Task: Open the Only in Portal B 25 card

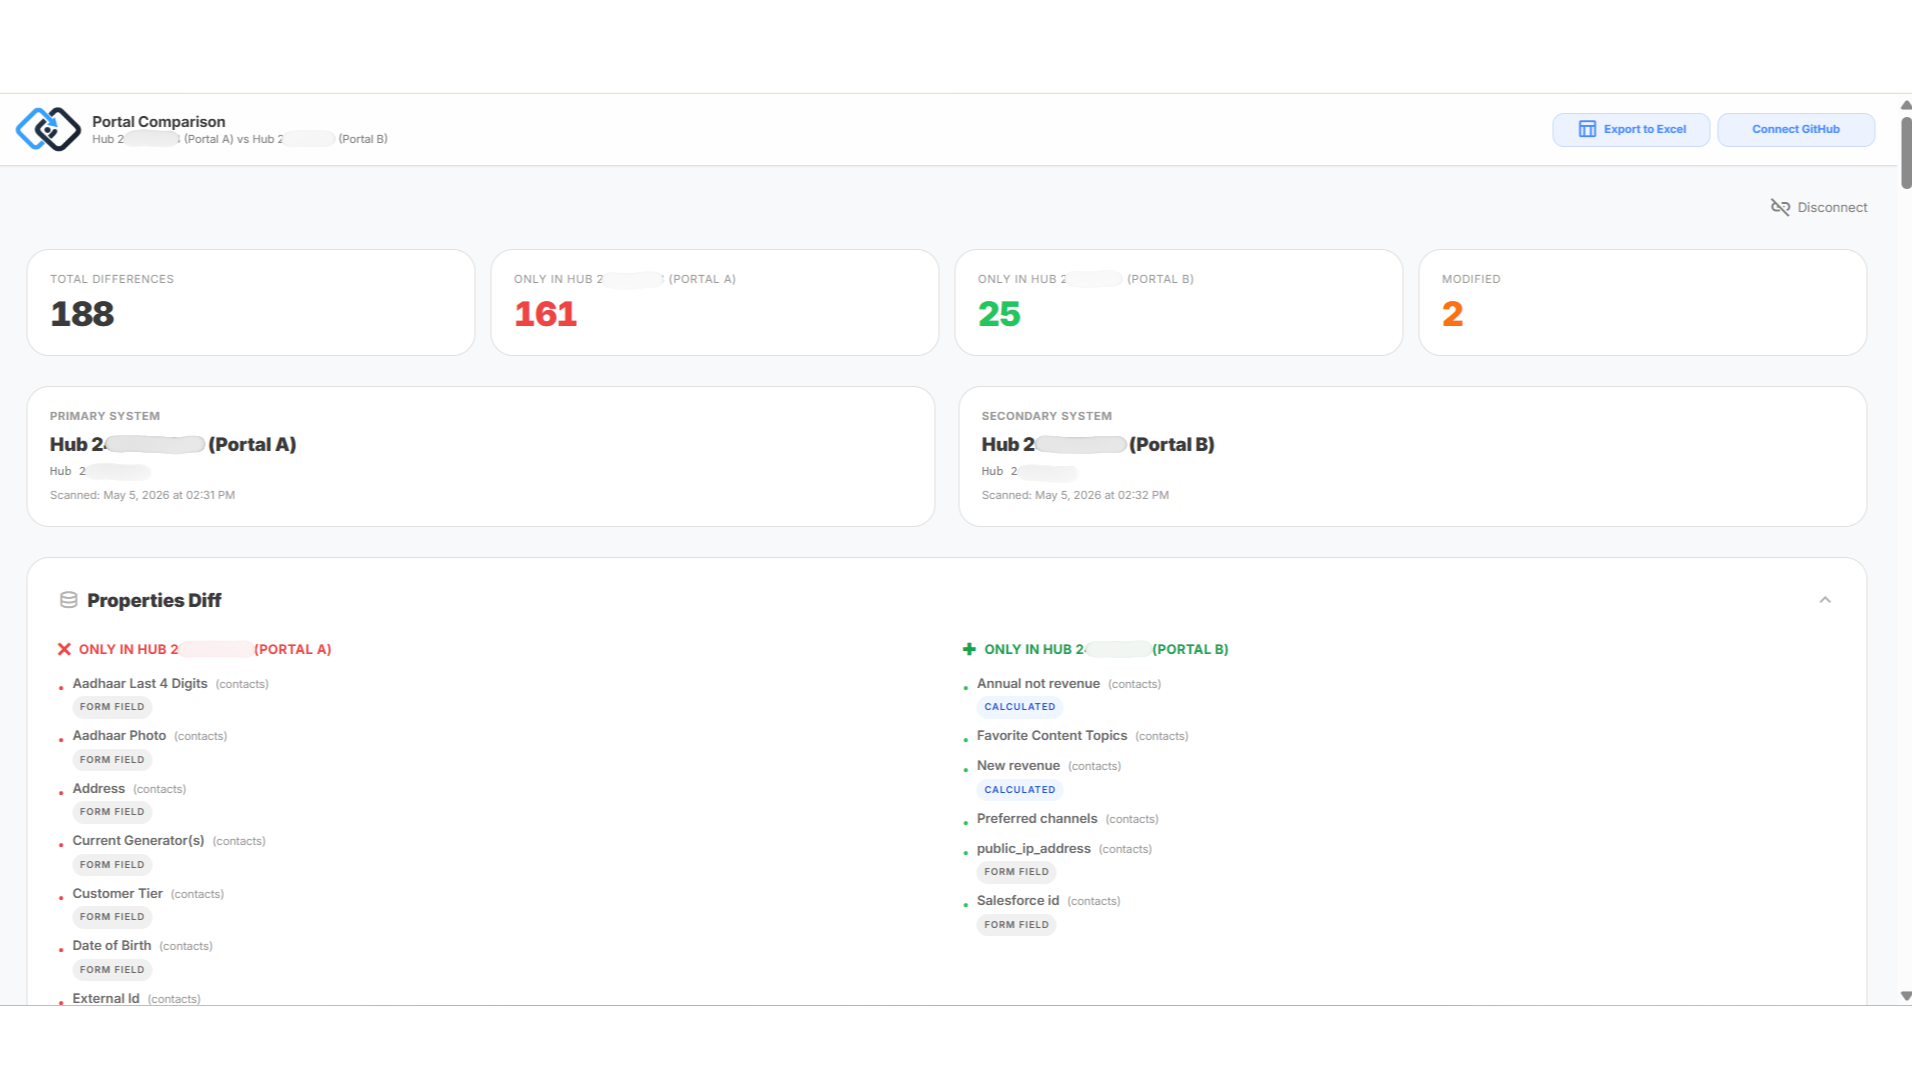Action: coord(1178,302)
